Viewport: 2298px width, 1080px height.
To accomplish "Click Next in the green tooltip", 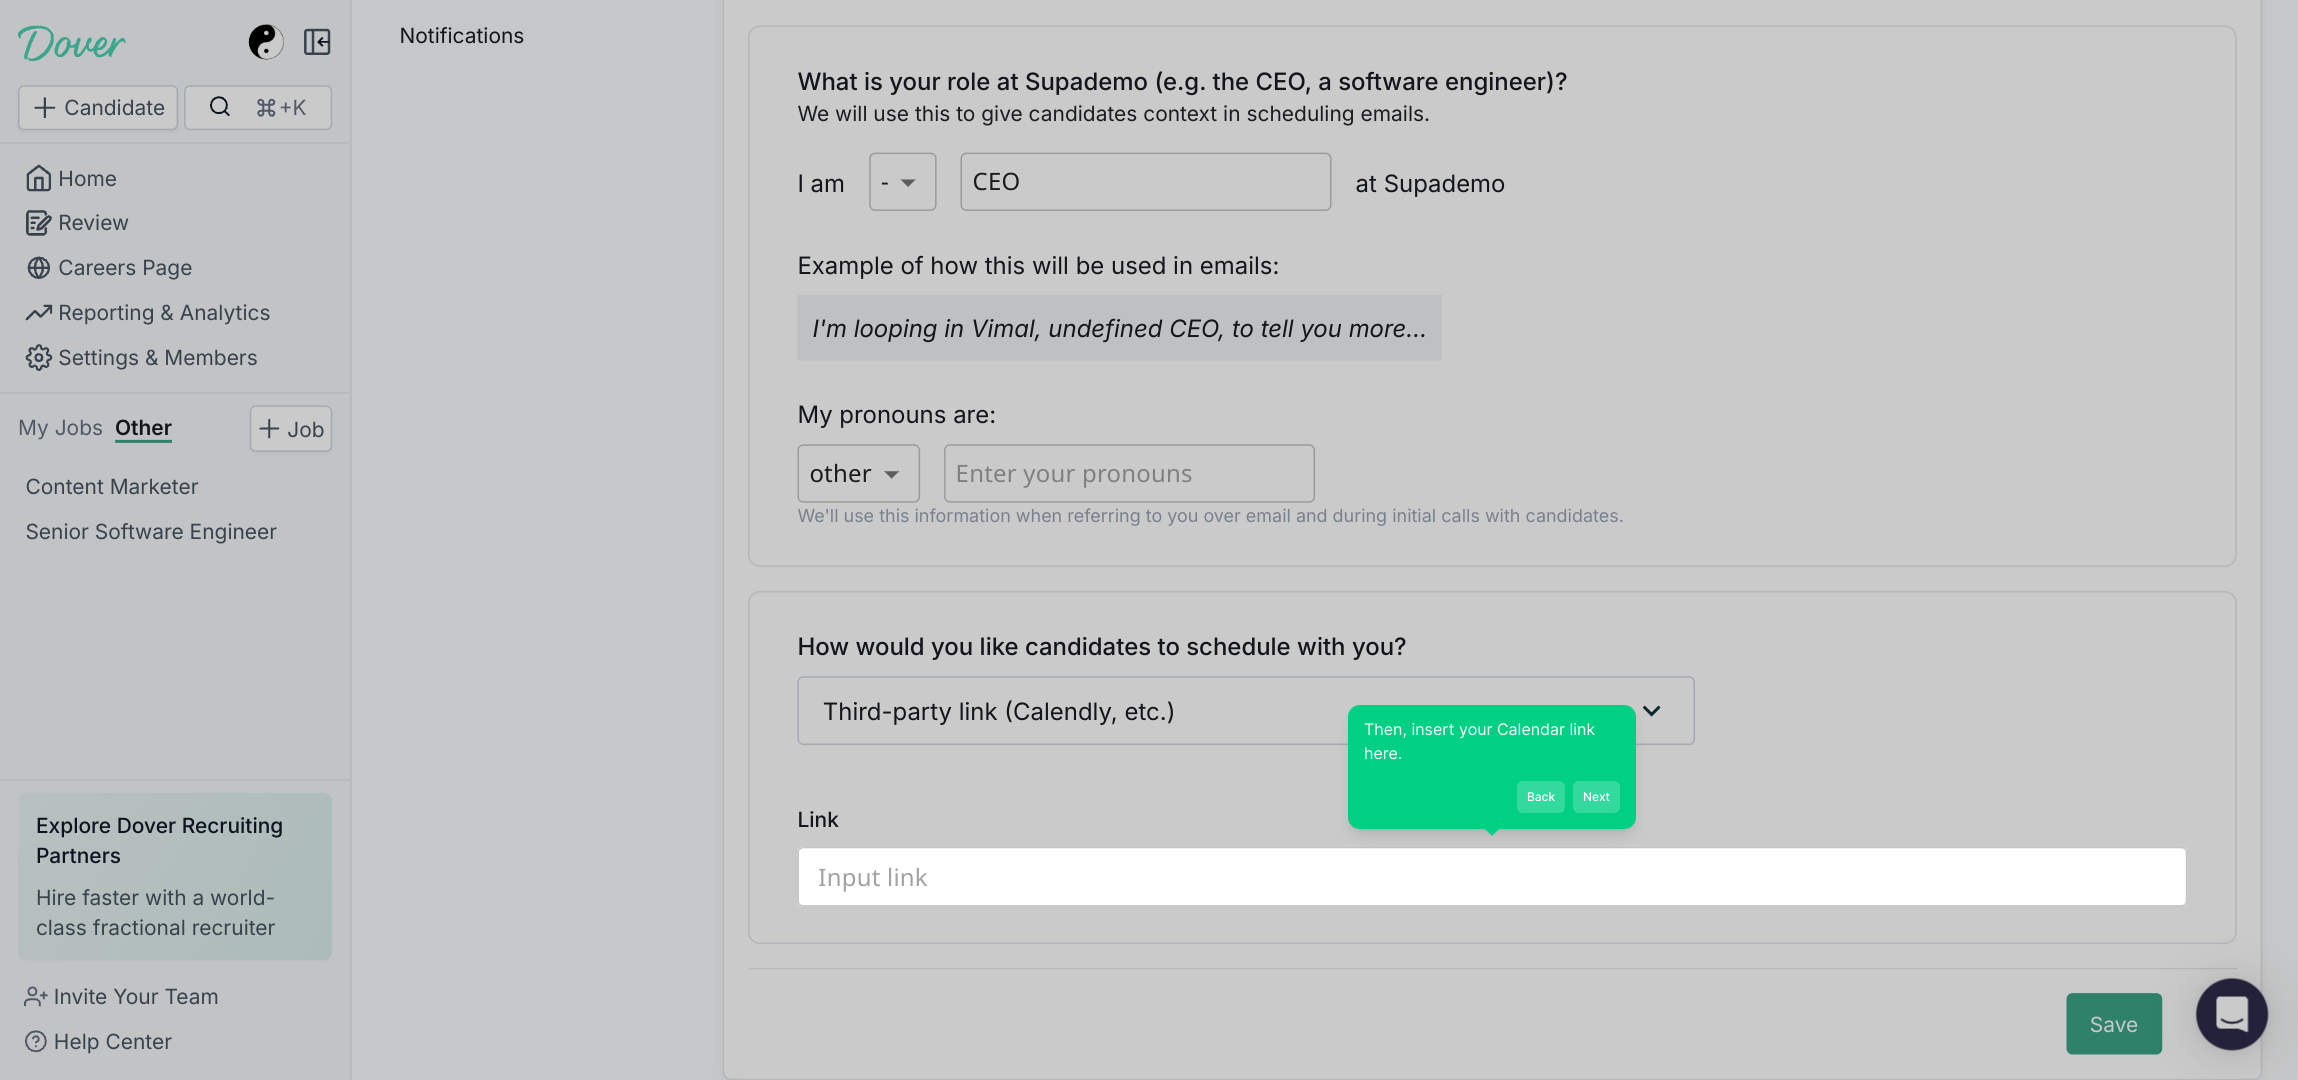I will [1596, 797].
